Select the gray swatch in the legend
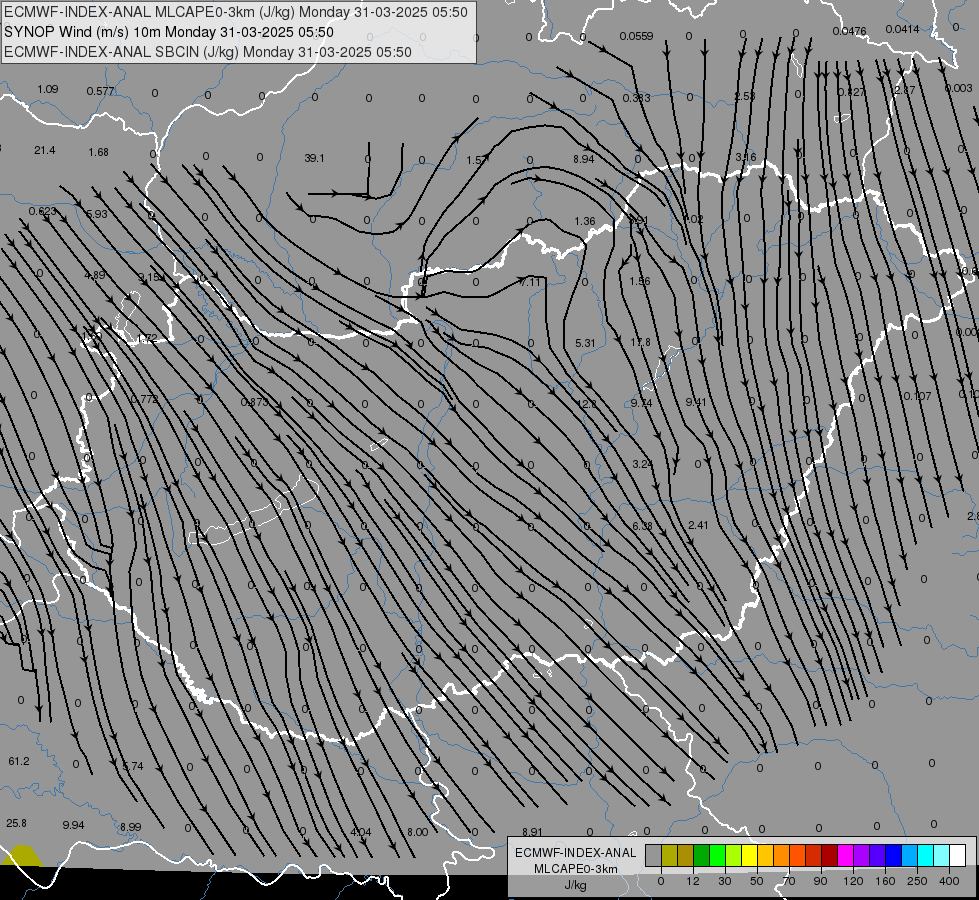The image size is (979, 900). 652,855
